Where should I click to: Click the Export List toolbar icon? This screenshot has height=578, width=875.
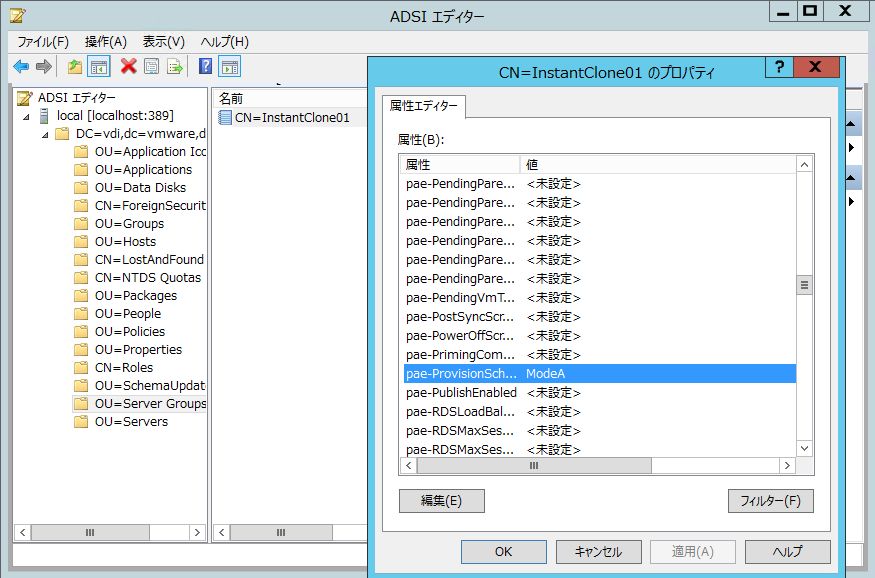175,67
